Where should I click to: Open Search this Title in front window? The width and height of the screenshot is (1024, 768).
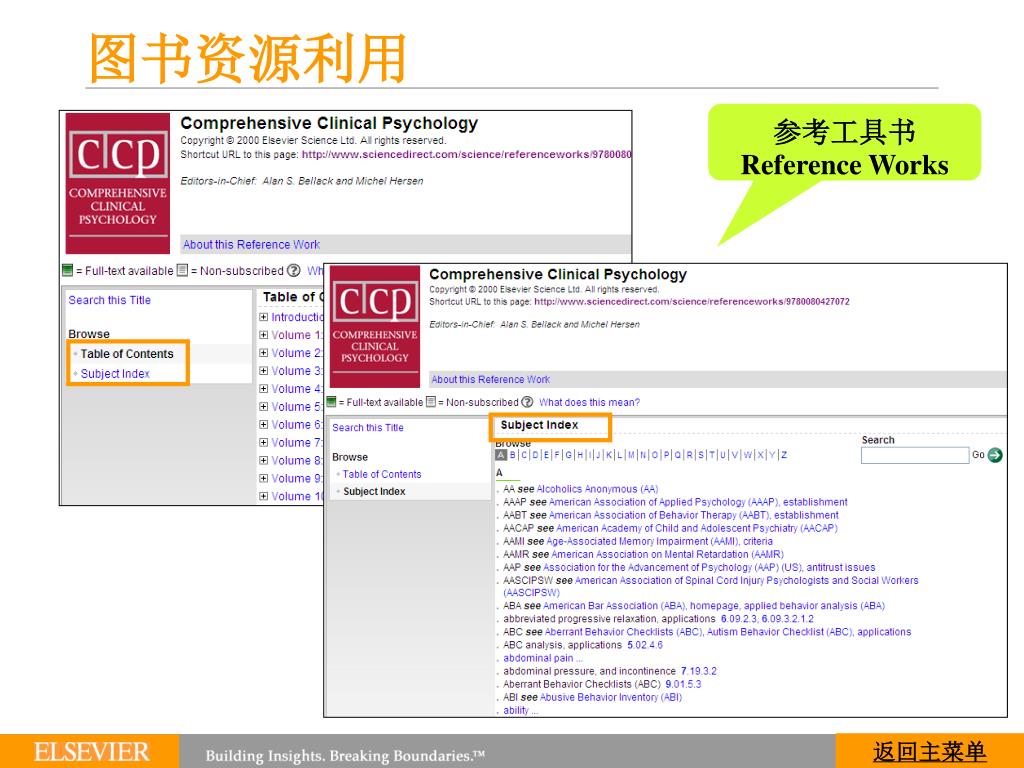368,428
